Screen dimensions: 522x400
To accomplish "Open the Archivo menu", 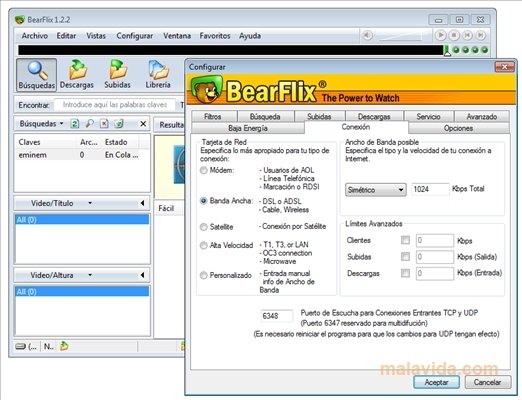I will click(35, 36).
